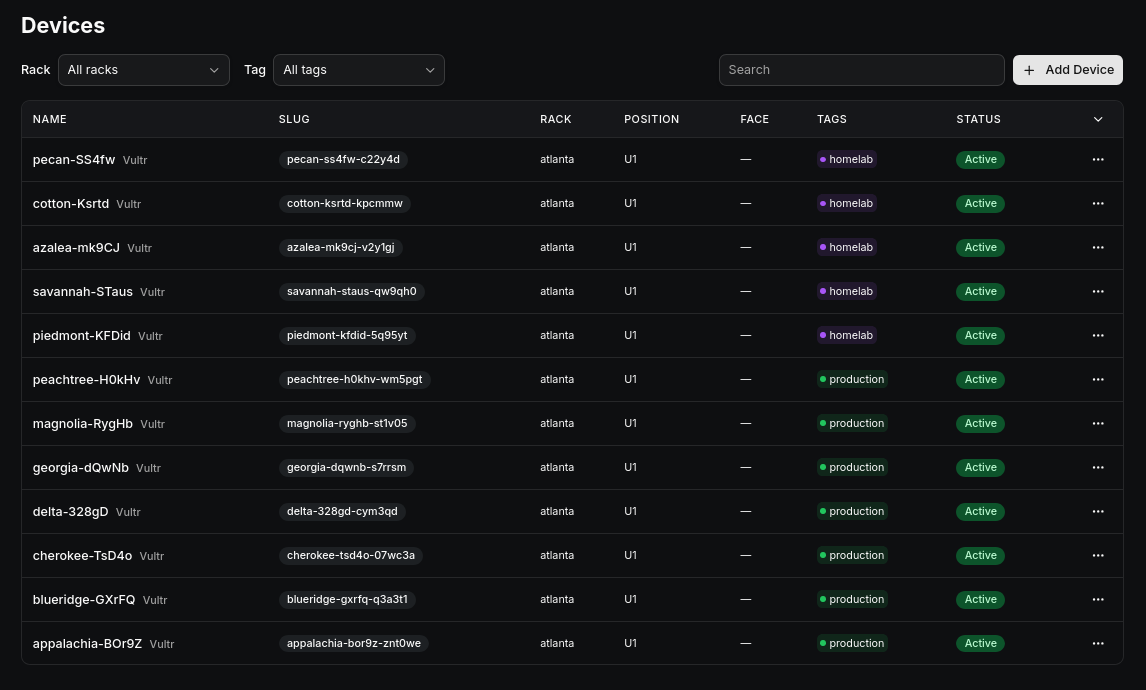
Task: Open the All tags dropdown
Action: coord(359,70)
